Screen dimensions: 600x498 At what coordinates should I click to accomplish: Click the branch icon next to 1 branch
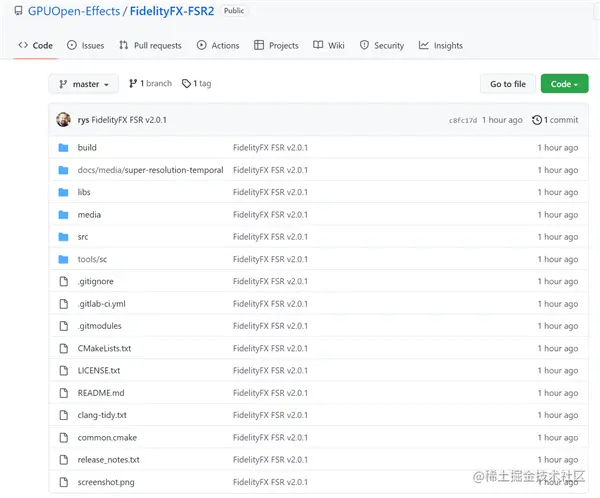(x=133, y=83)
